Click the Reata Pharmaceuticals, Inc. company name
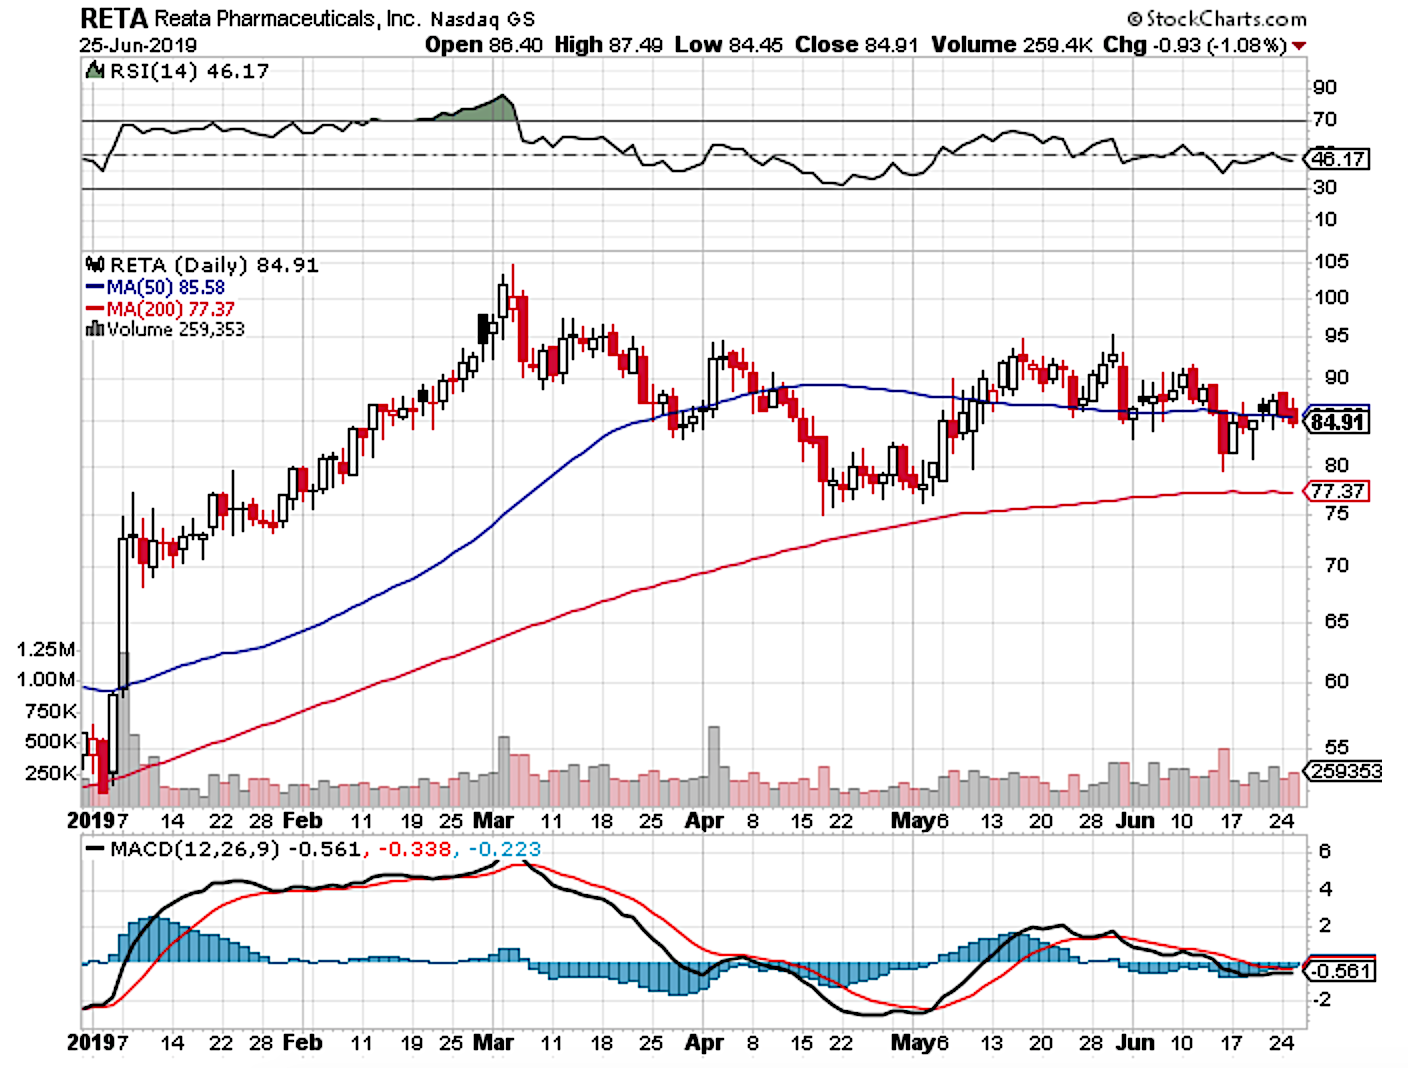The image size is (1408, 1068). (x=288, y=19)
